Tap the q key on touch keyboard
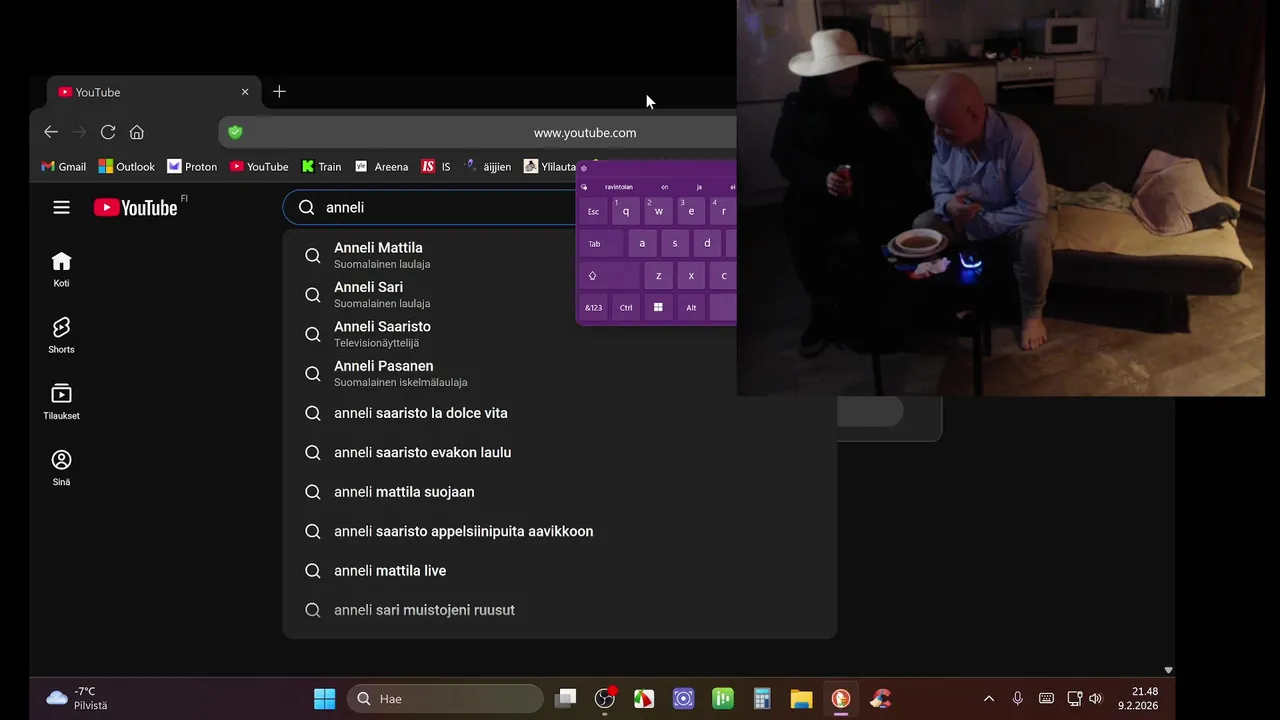This screenshot has width=1280, height=720. (x=626, y=211)
